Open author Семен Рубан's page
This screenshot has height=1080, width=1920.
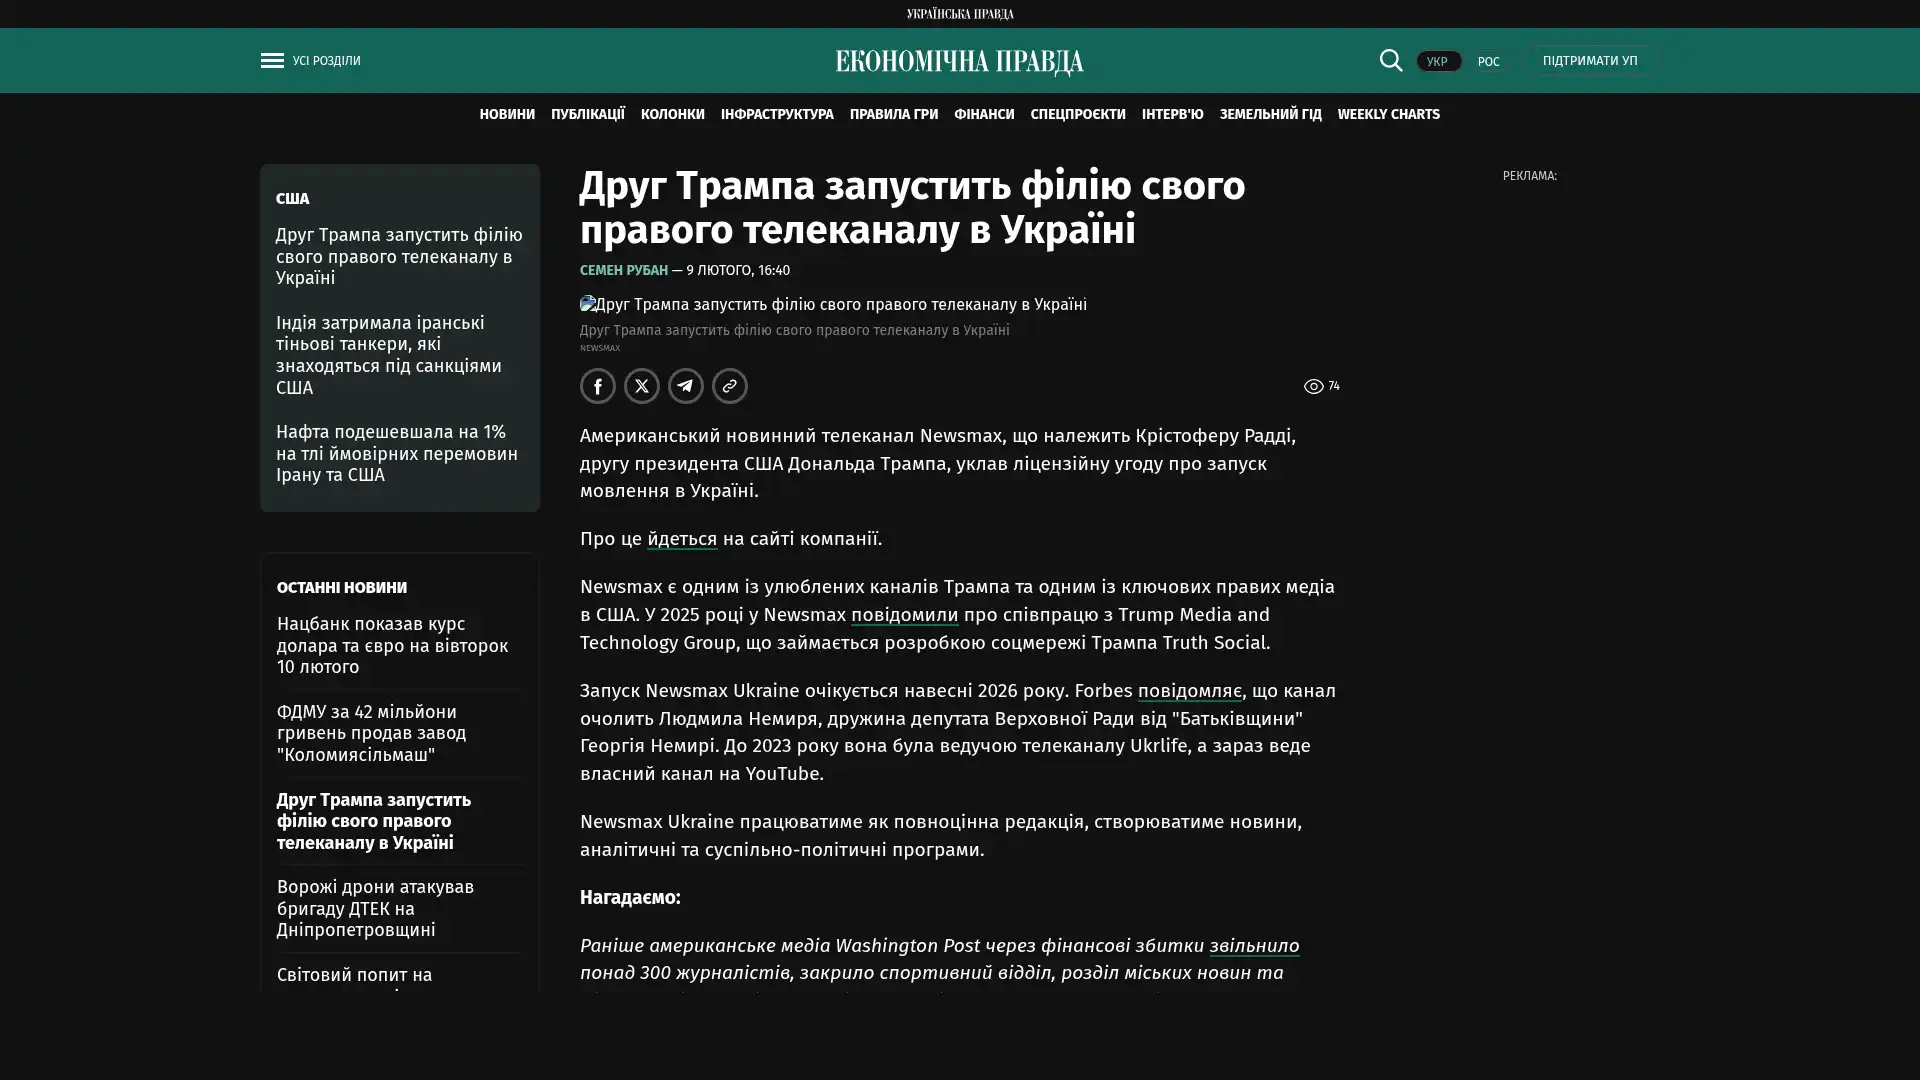coord(623,270)
